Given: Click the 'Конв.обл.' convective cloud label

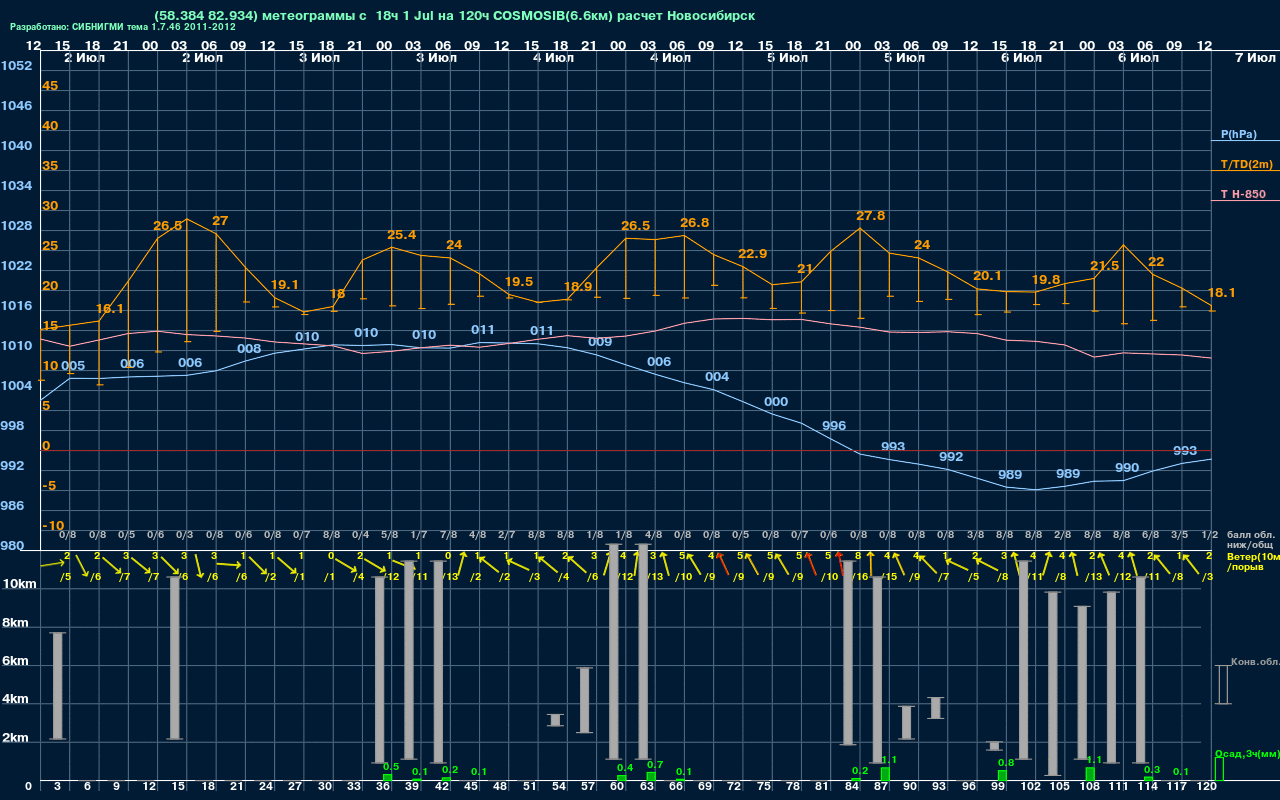Looking at the screenshot, I should click(x=1254, y=662).
